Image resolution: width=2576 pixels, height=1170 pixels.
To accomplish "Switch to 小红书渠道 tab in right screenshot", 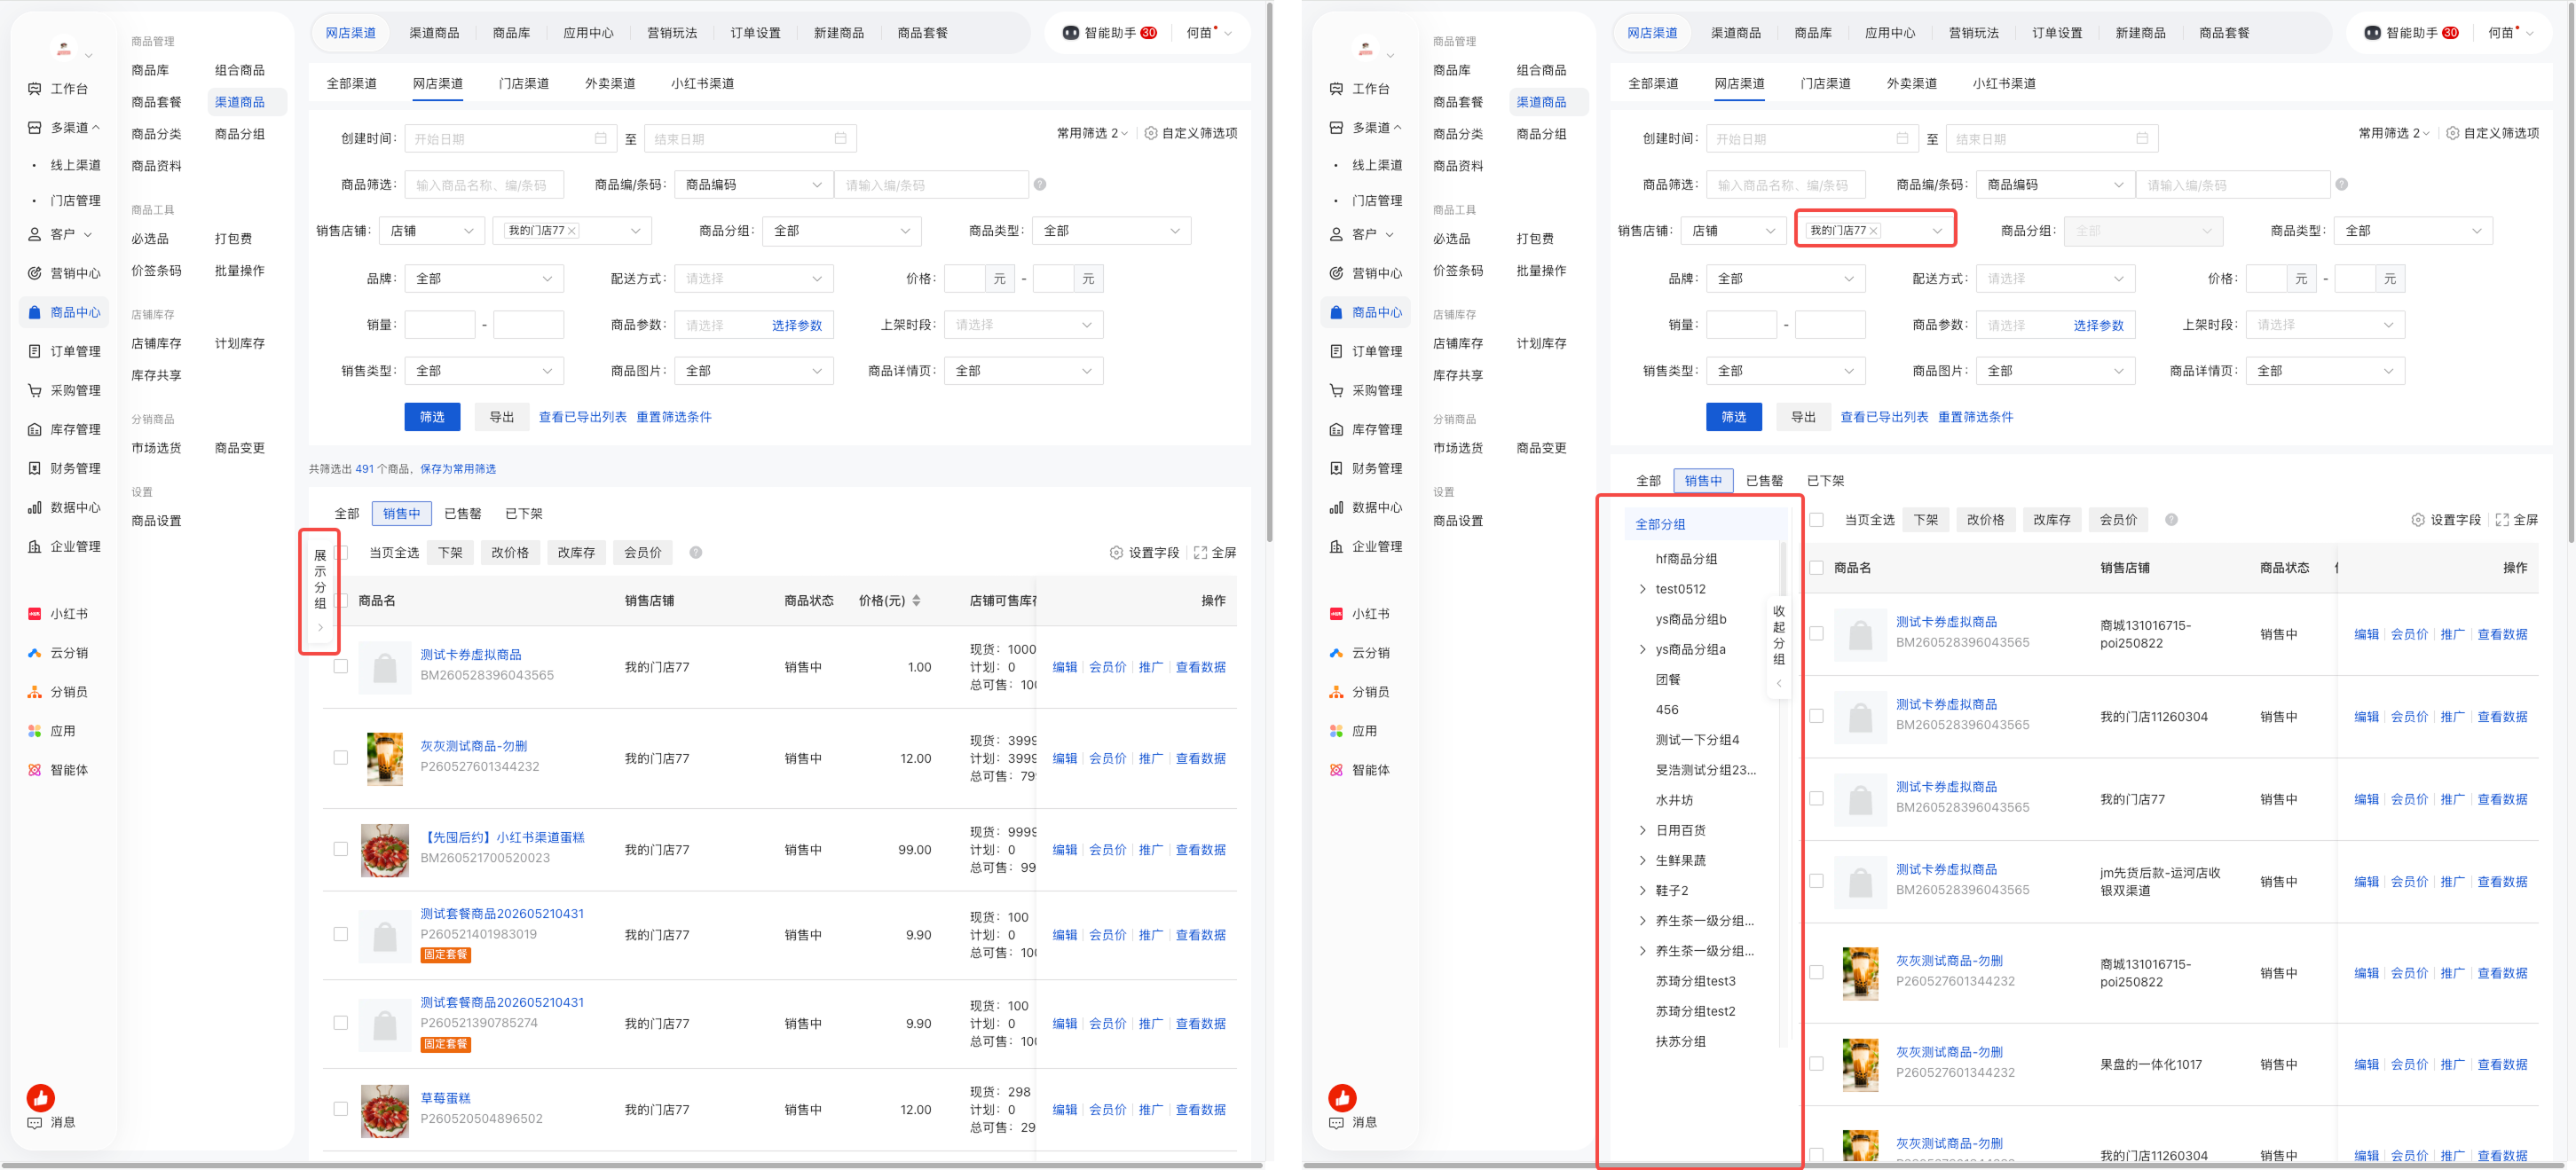I will point(2004,84).
